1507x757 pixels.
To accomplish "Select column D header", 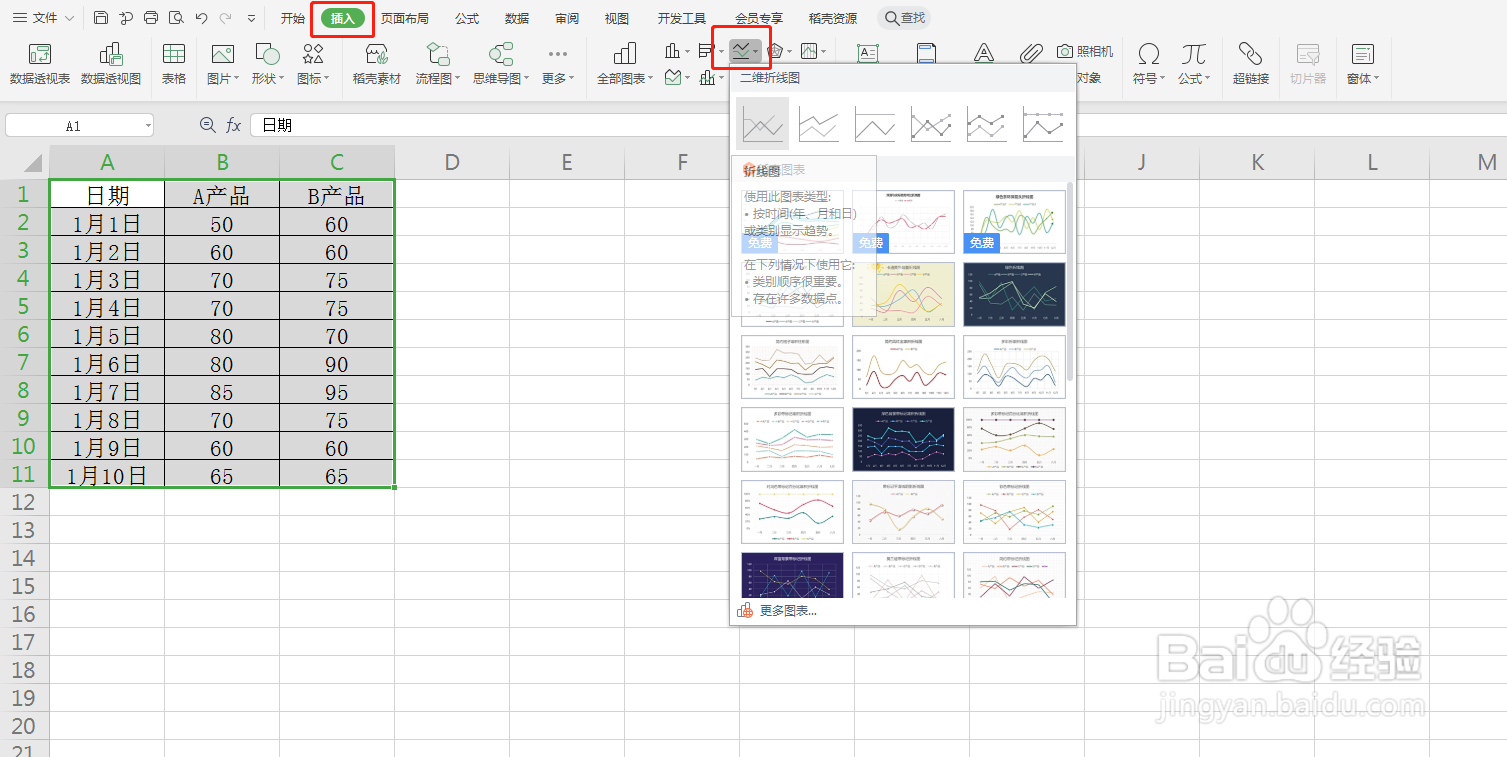I will [x=452, y=162].
